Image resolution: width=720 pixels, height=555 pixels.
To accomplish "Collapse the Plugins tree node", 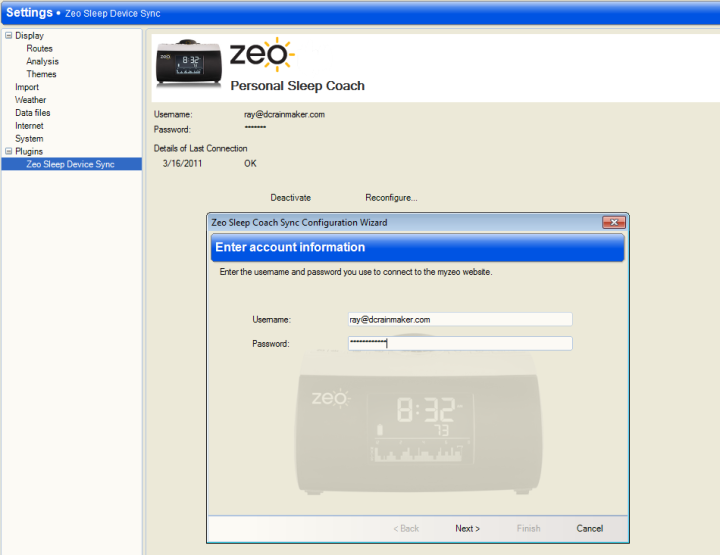I will click(8, 151).
